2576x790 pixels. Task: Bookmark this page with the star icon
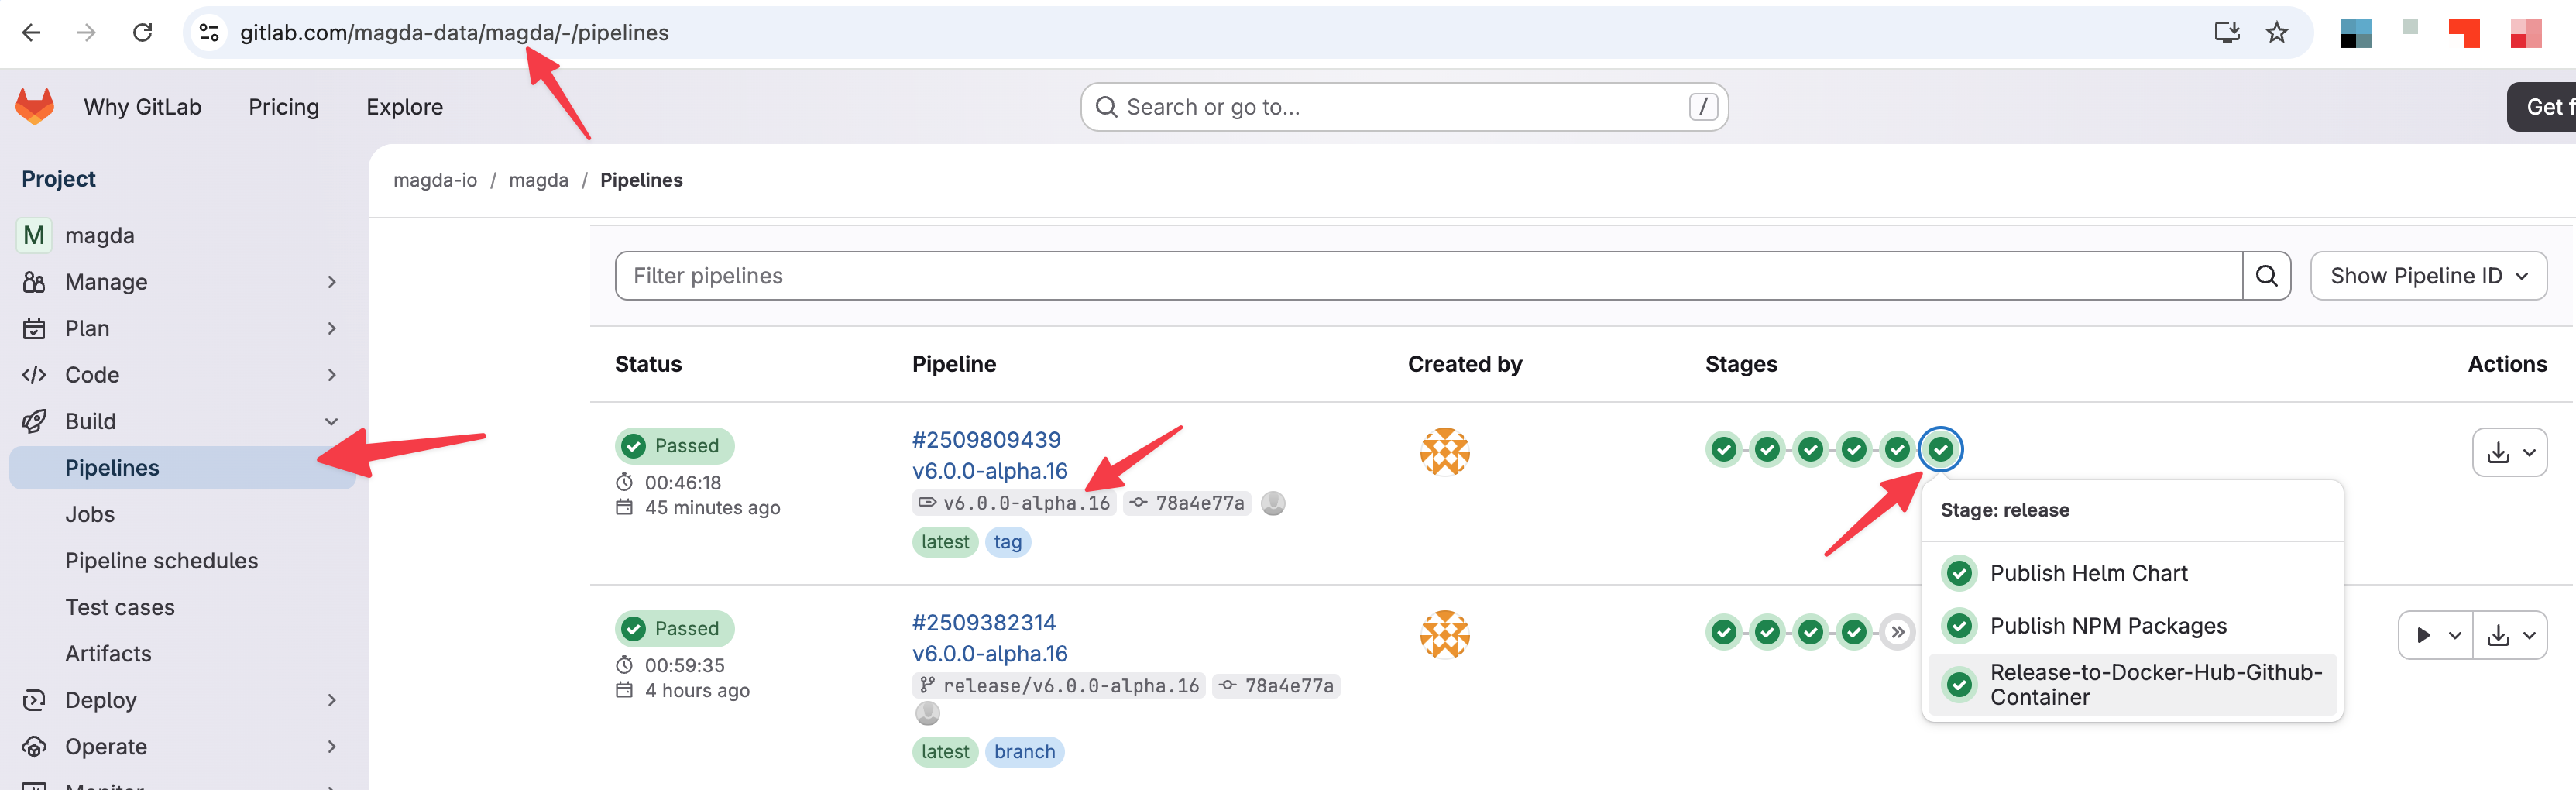pos(2277,33)
